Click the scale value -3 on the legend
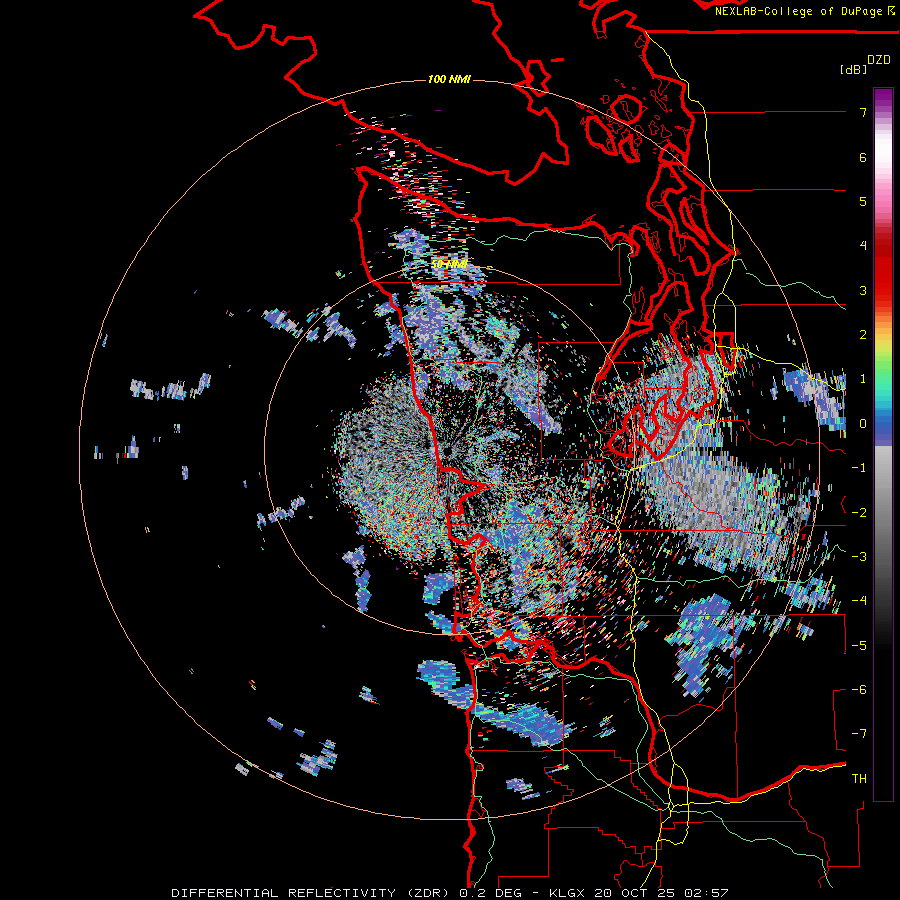This screenshot has height=900, width=900. tap(859, 557)
